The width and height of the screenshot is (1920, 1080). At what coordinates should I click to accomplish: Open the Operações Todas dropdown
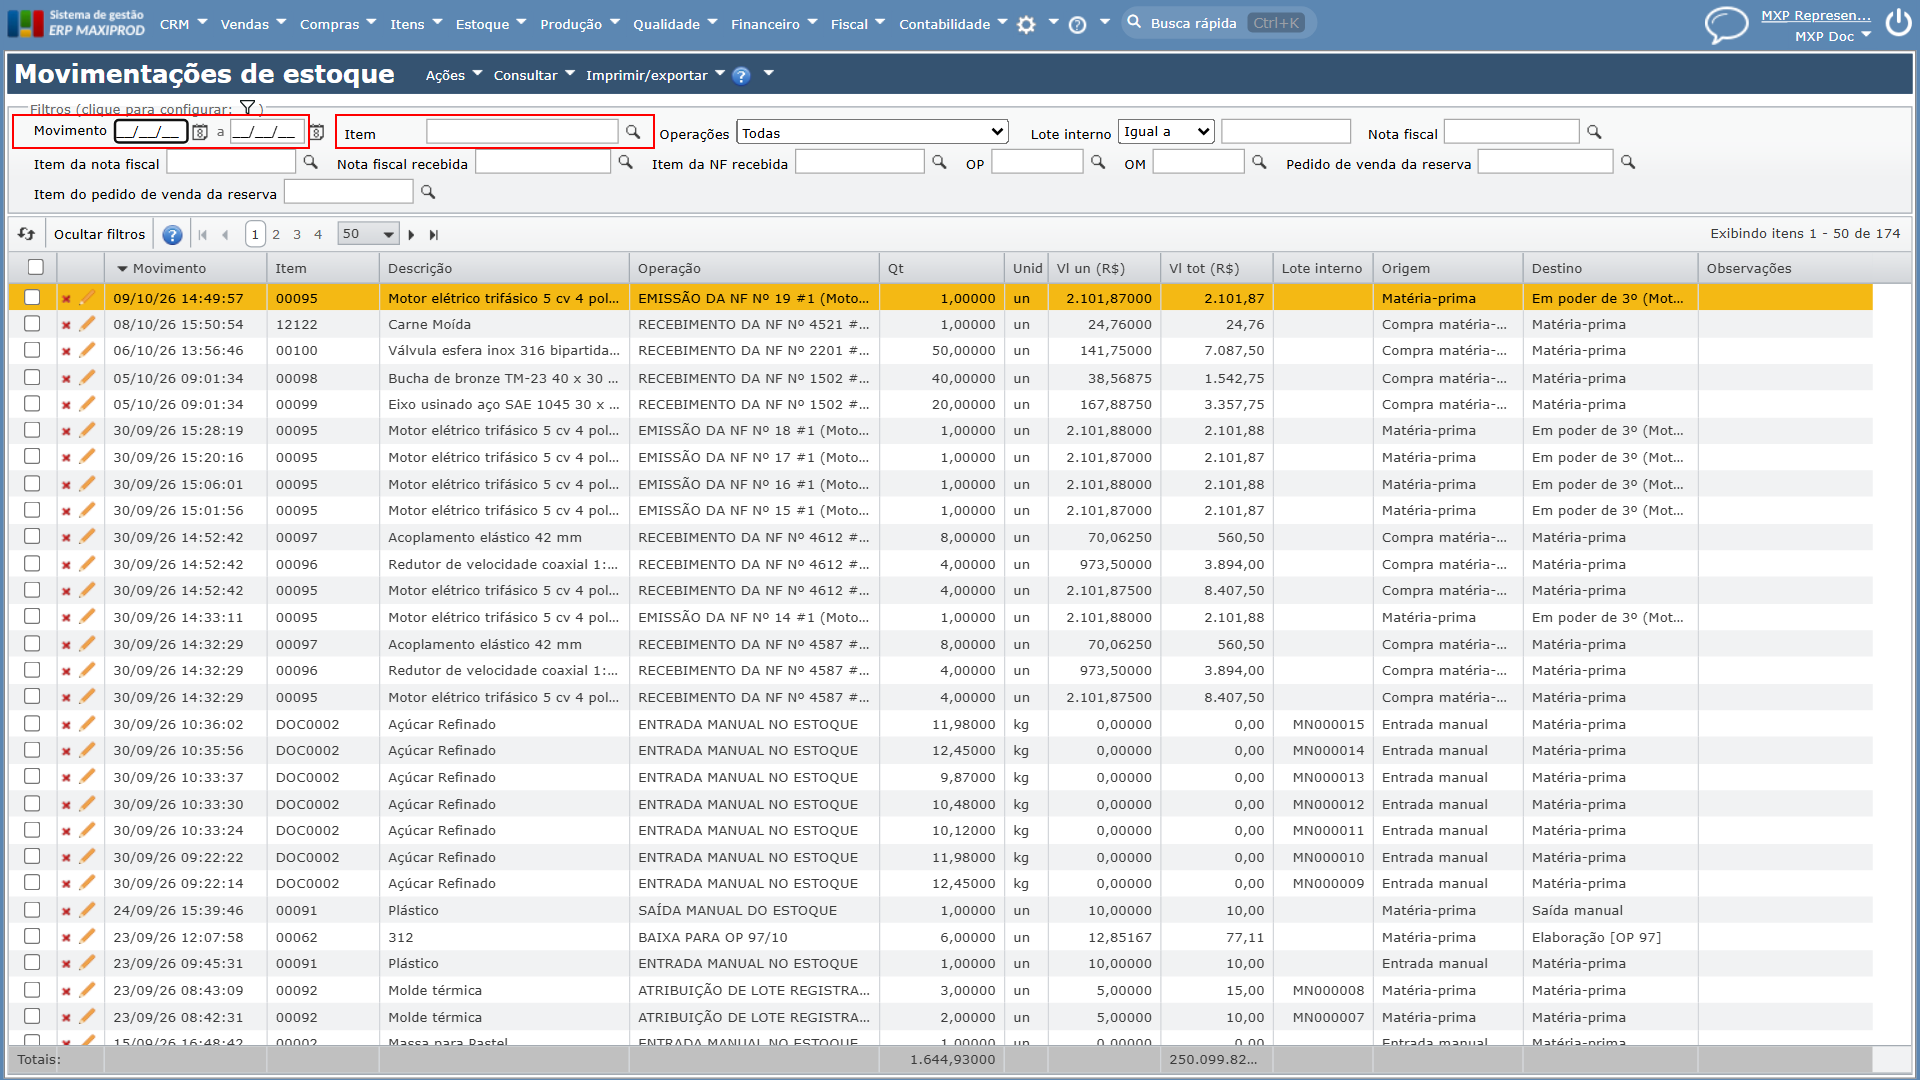(872, 132)
